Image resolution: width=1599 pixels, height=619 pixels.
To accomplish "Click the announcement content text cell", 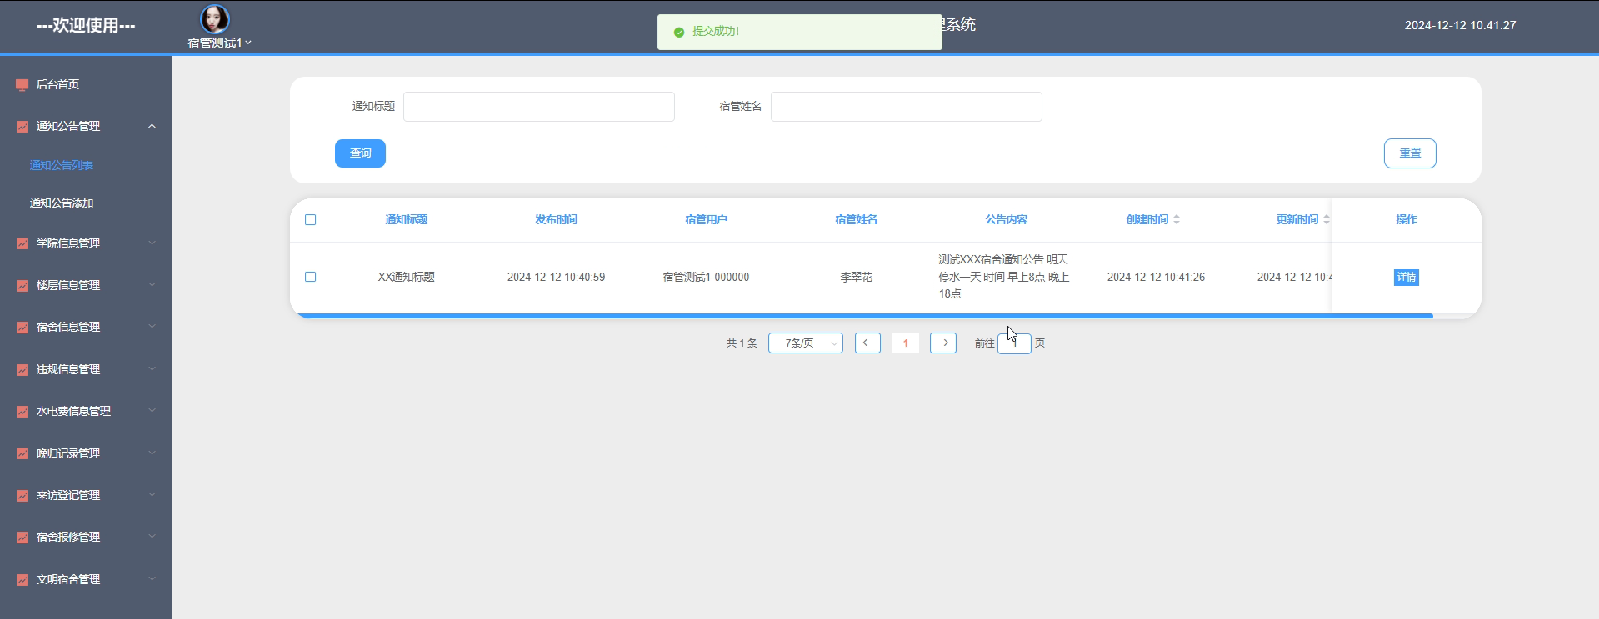I will click(1004, 276).
